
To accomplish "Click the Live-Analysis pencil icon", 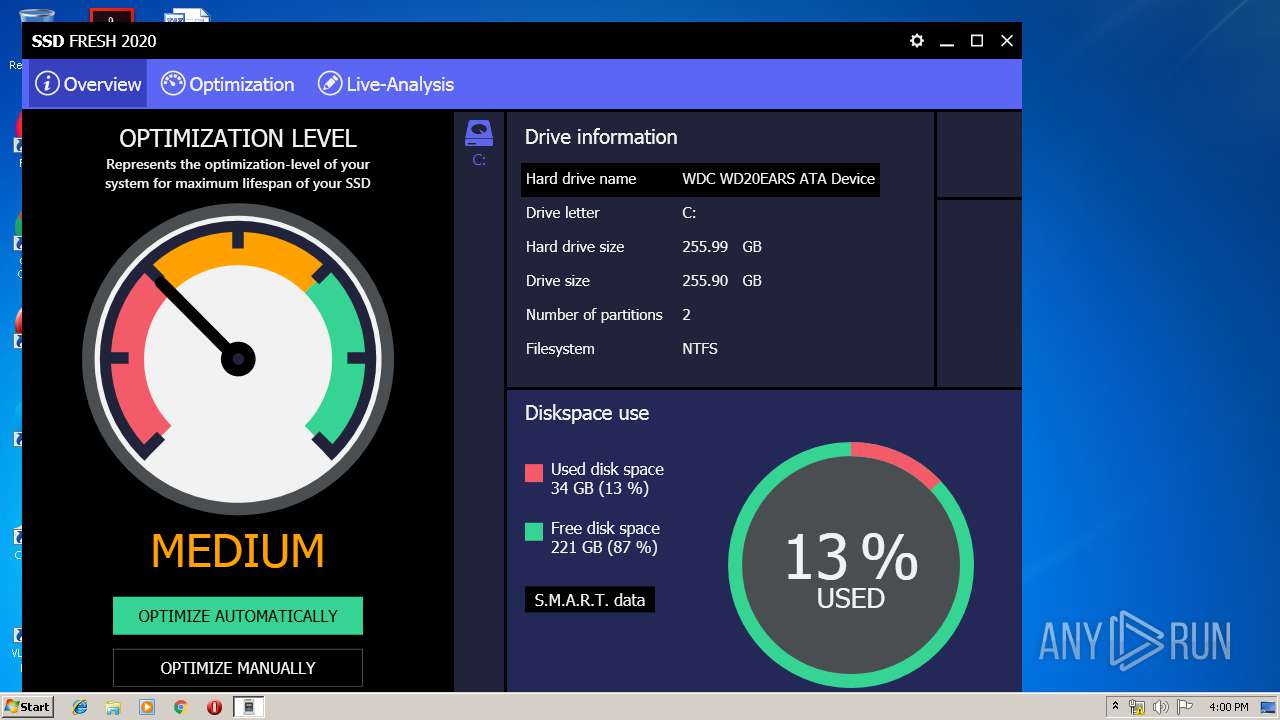I will pyautogui.click(x=329, y=83).
